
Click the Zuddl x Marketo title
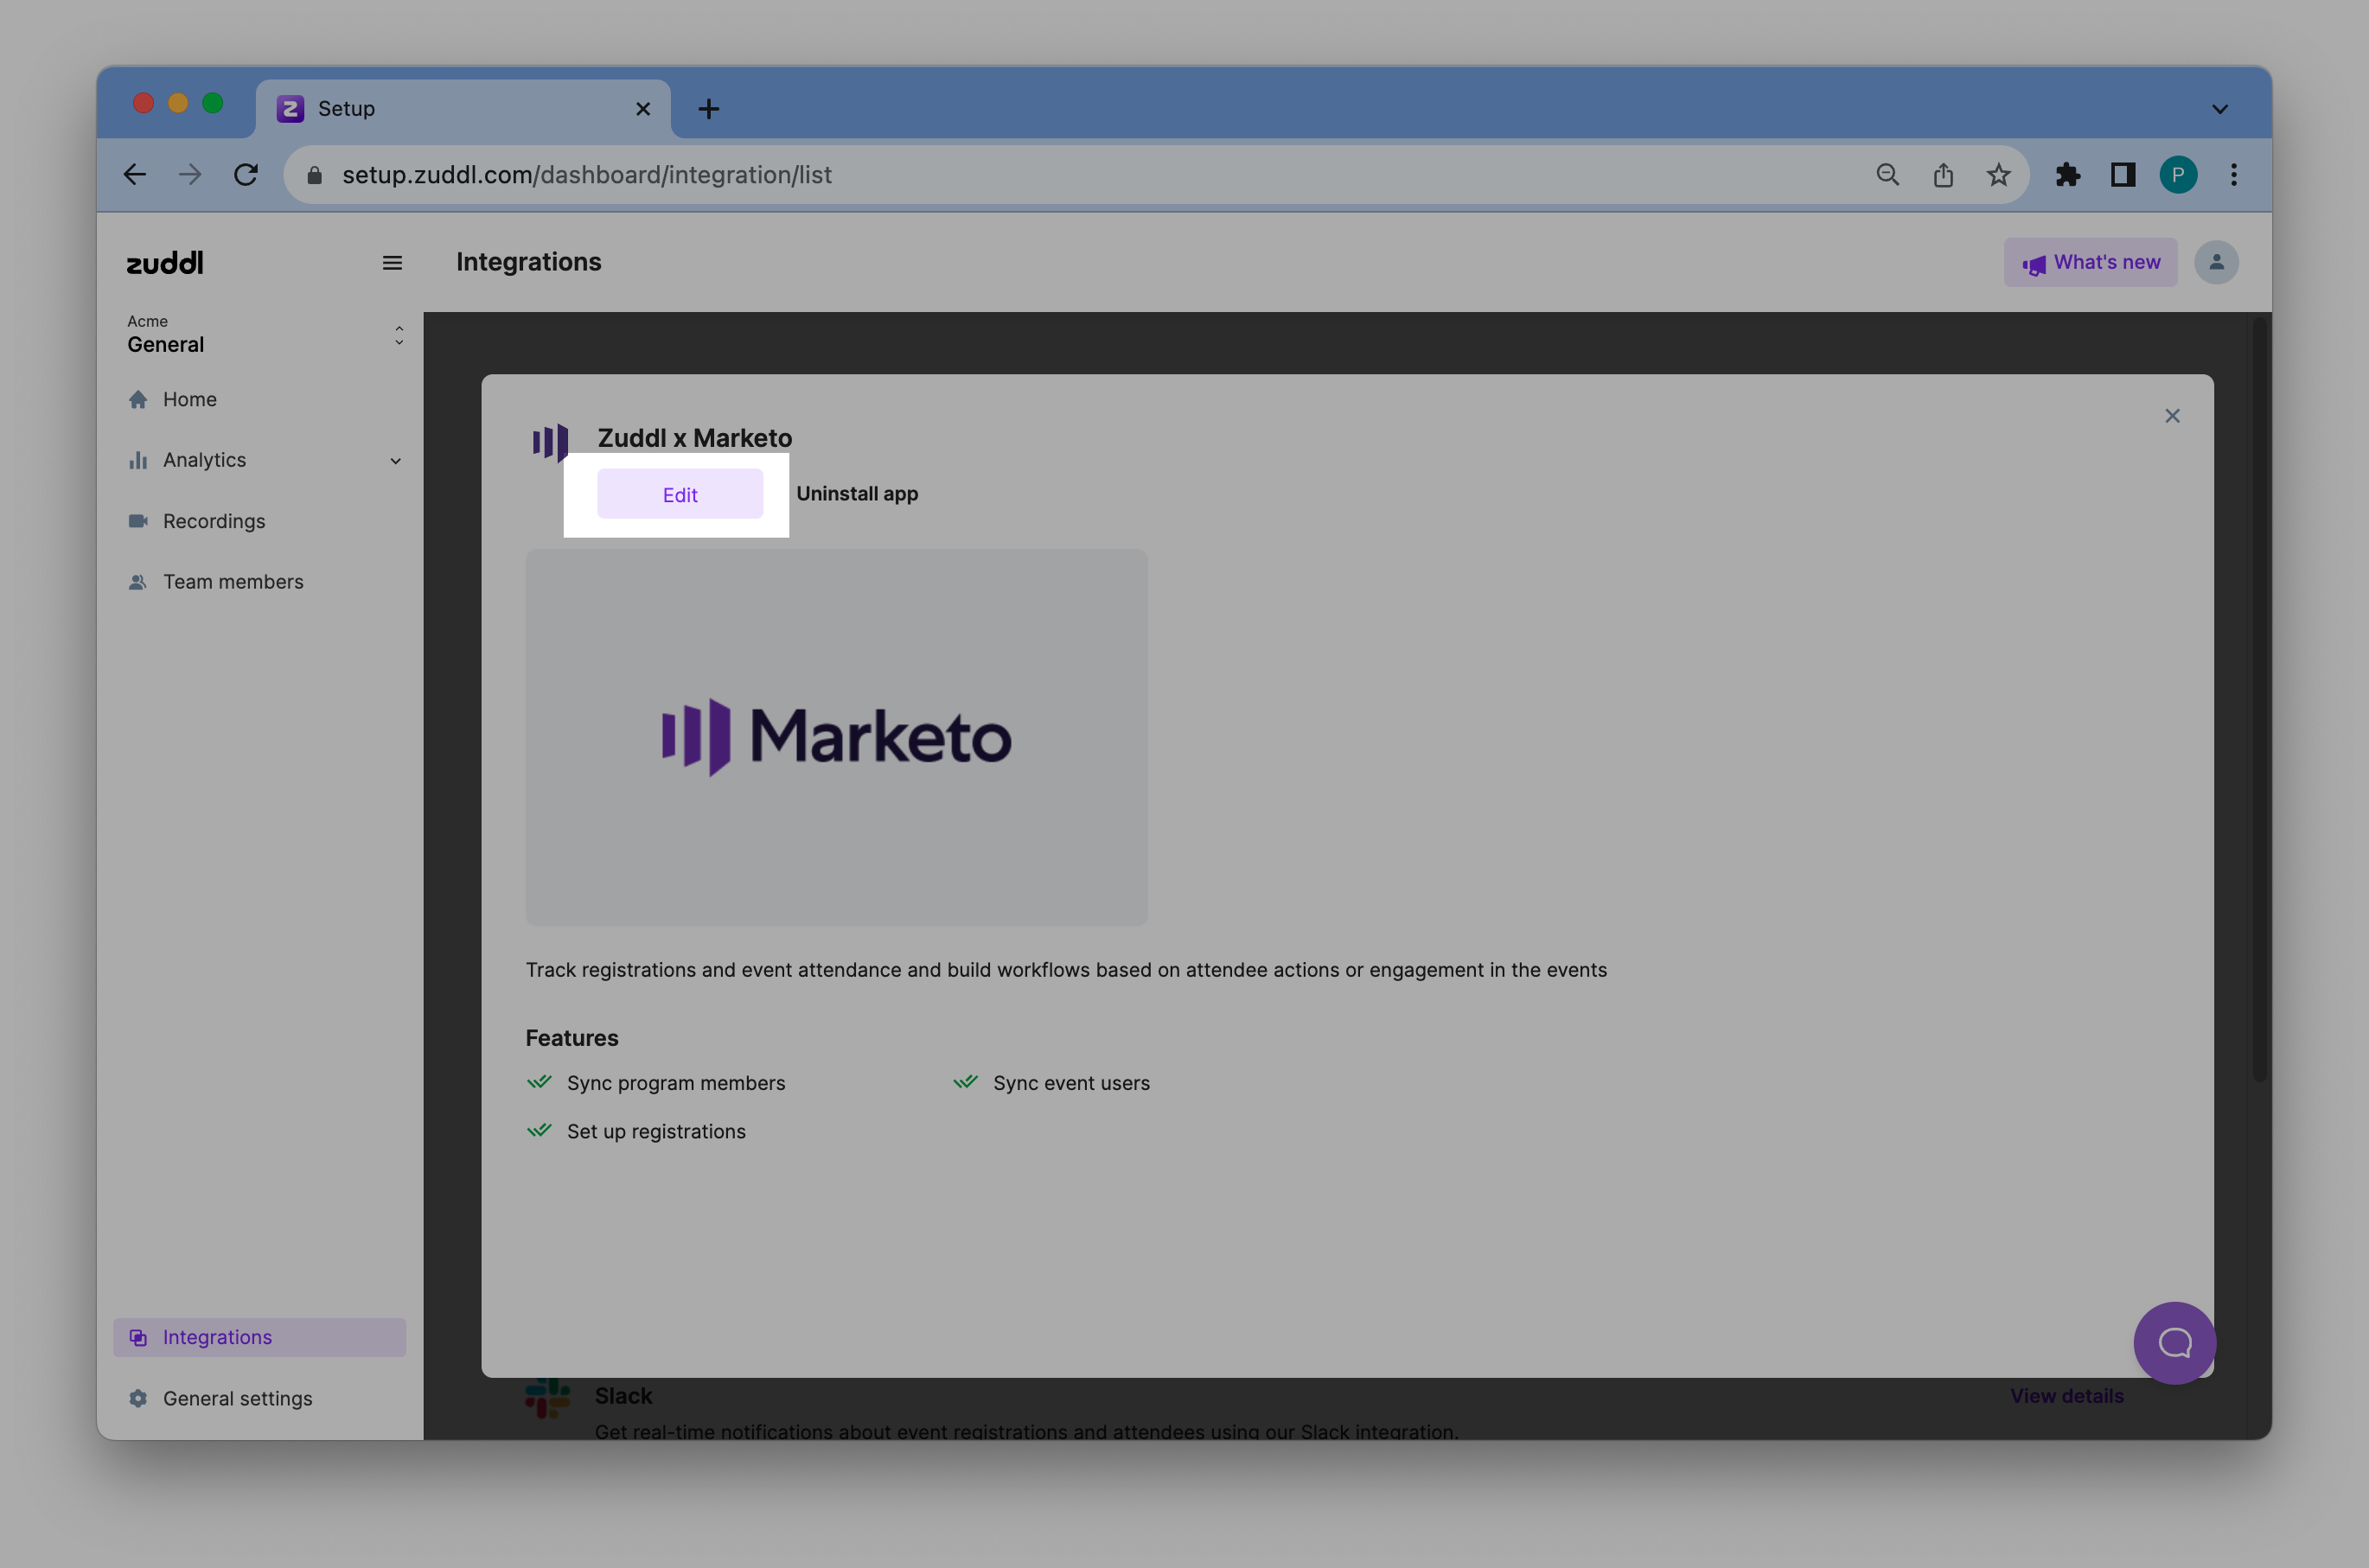(694, 438)
